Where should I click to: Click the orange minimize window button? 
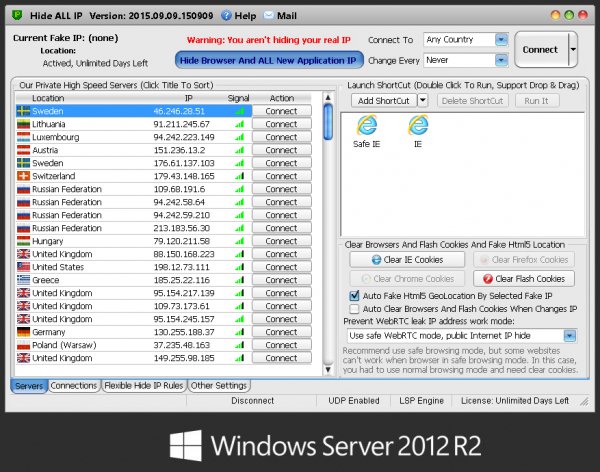pos(555,15)
